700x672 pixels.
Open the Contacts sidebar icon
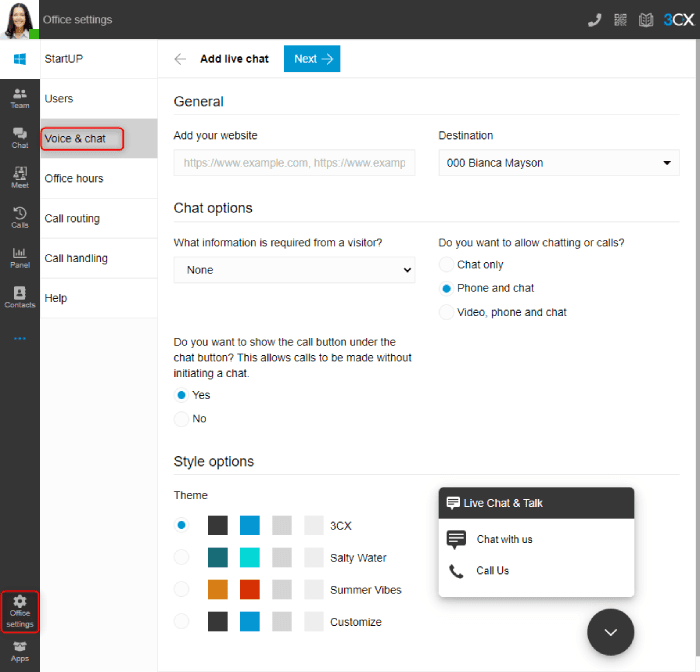click(20, 298)
